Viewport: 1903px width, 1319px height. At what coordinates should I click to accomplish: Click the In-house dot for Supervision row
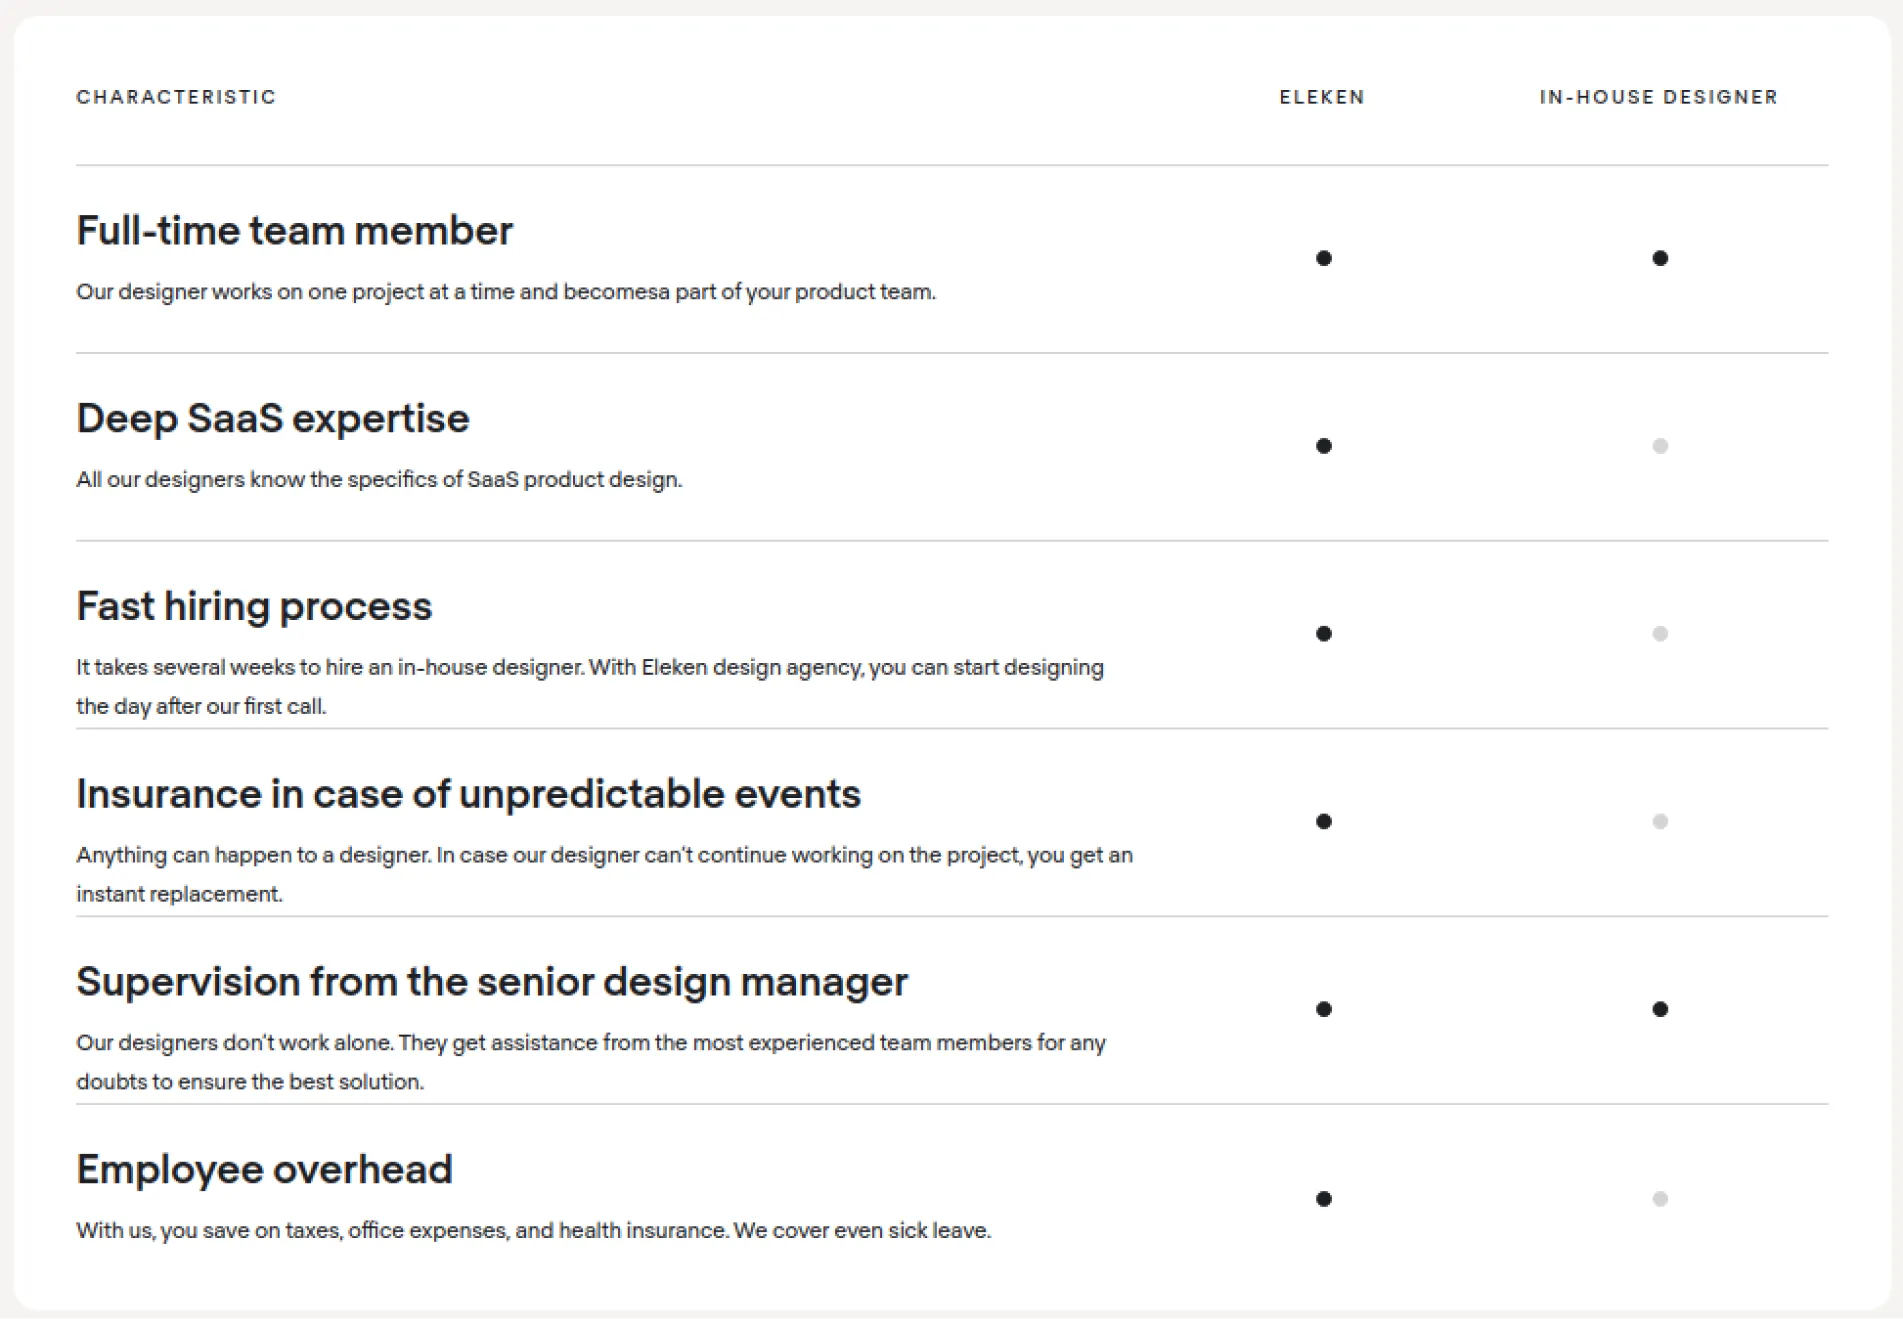1661,1010
